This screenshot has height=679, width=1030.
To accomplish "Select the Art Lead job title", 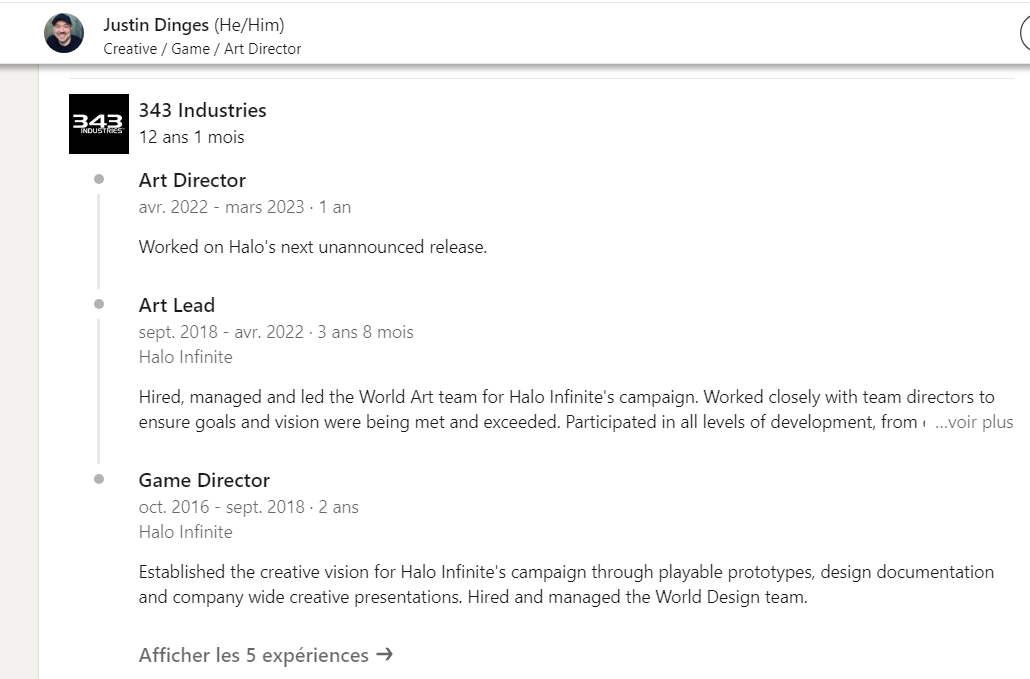I will pyautogui.click(x=177, y=305).
